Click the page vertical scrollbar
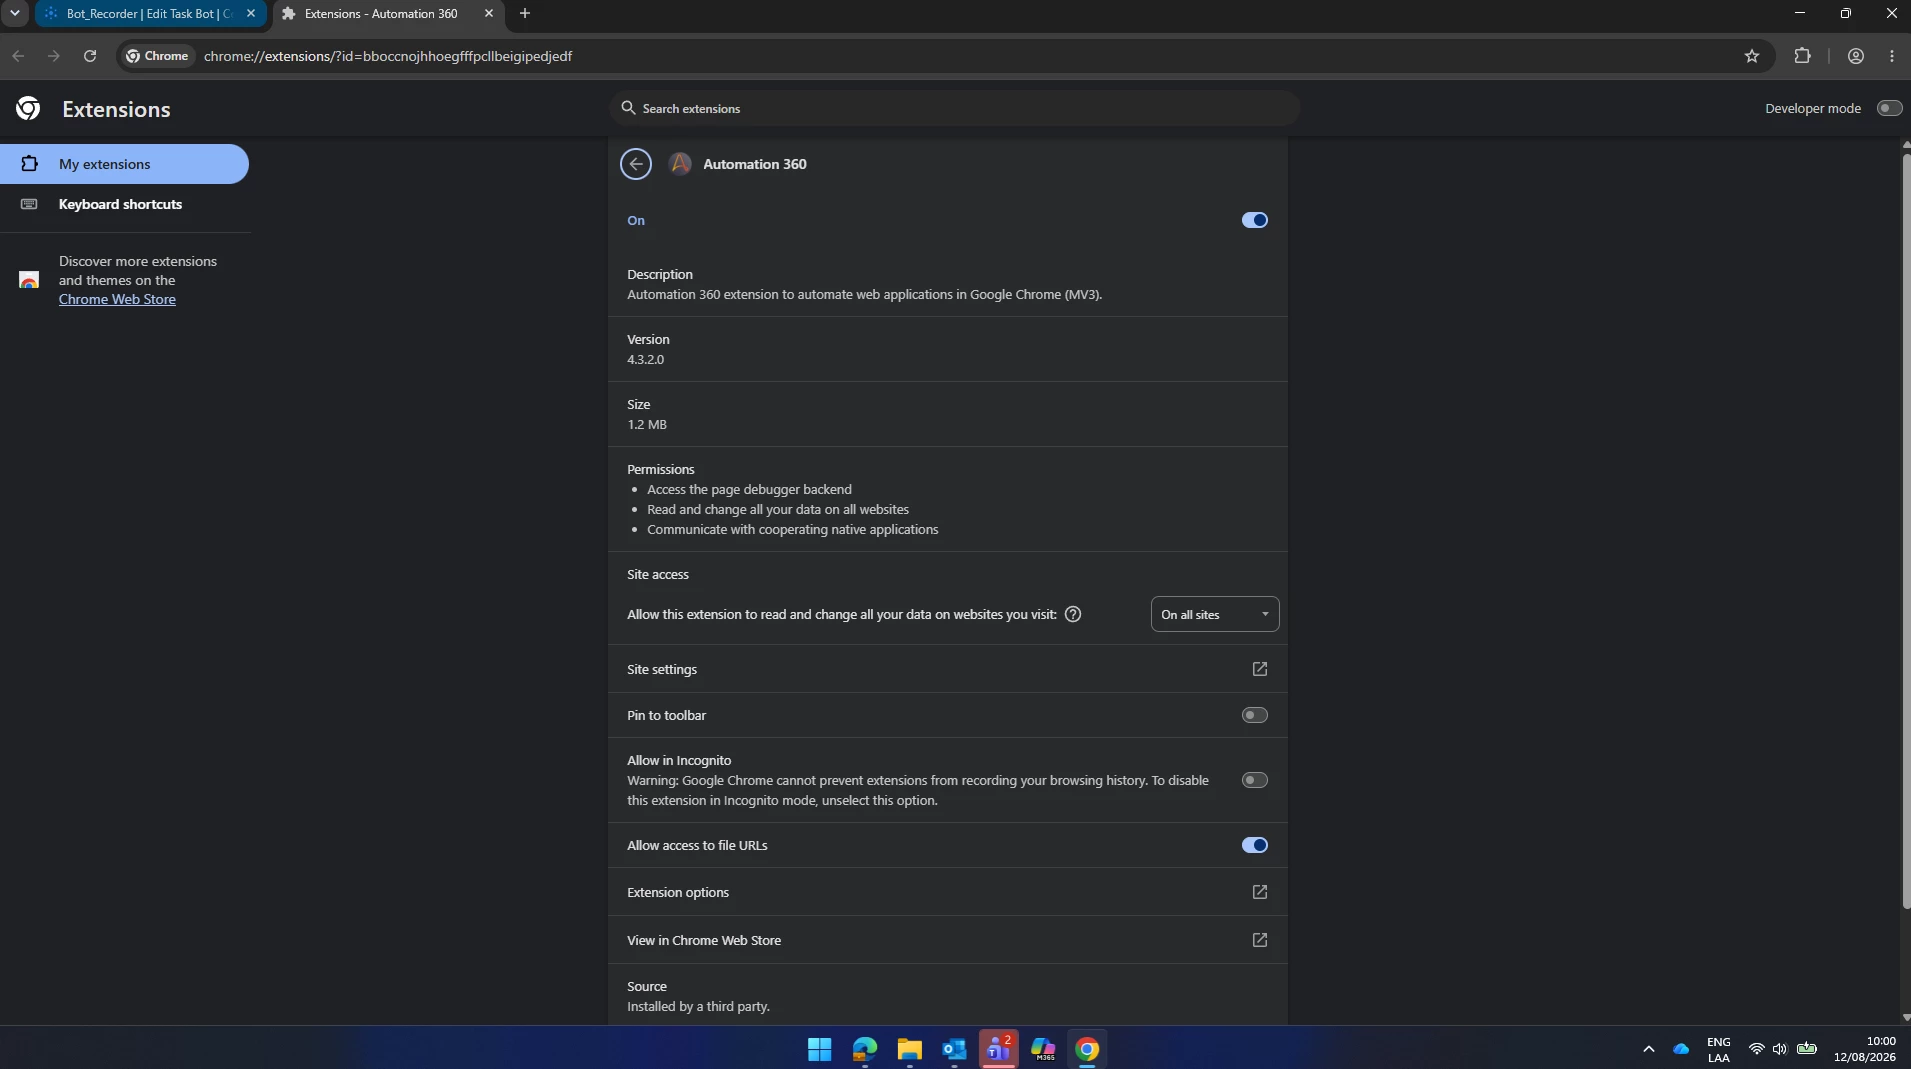 [1906, 530]
